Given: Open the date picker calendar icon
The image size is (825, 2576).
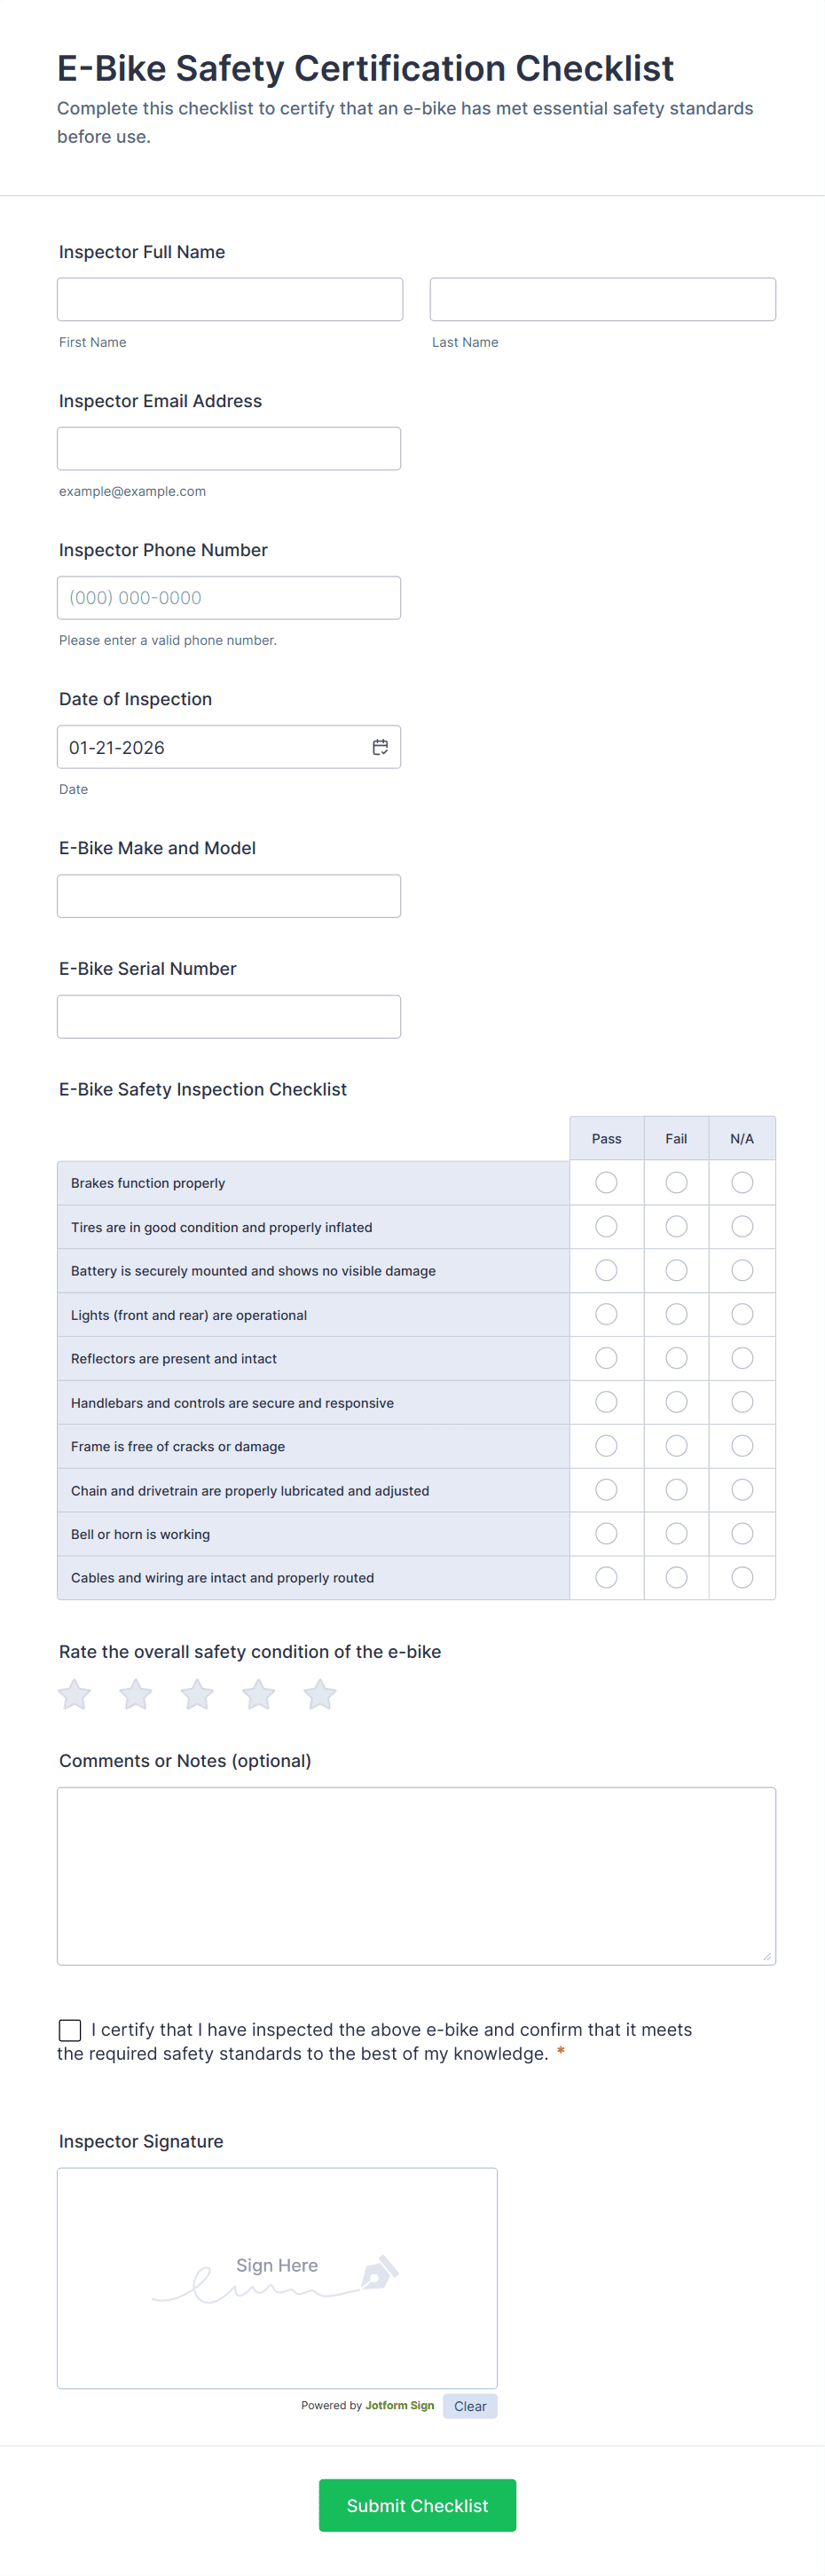Looking at the screenshot, I should point(381,746).
